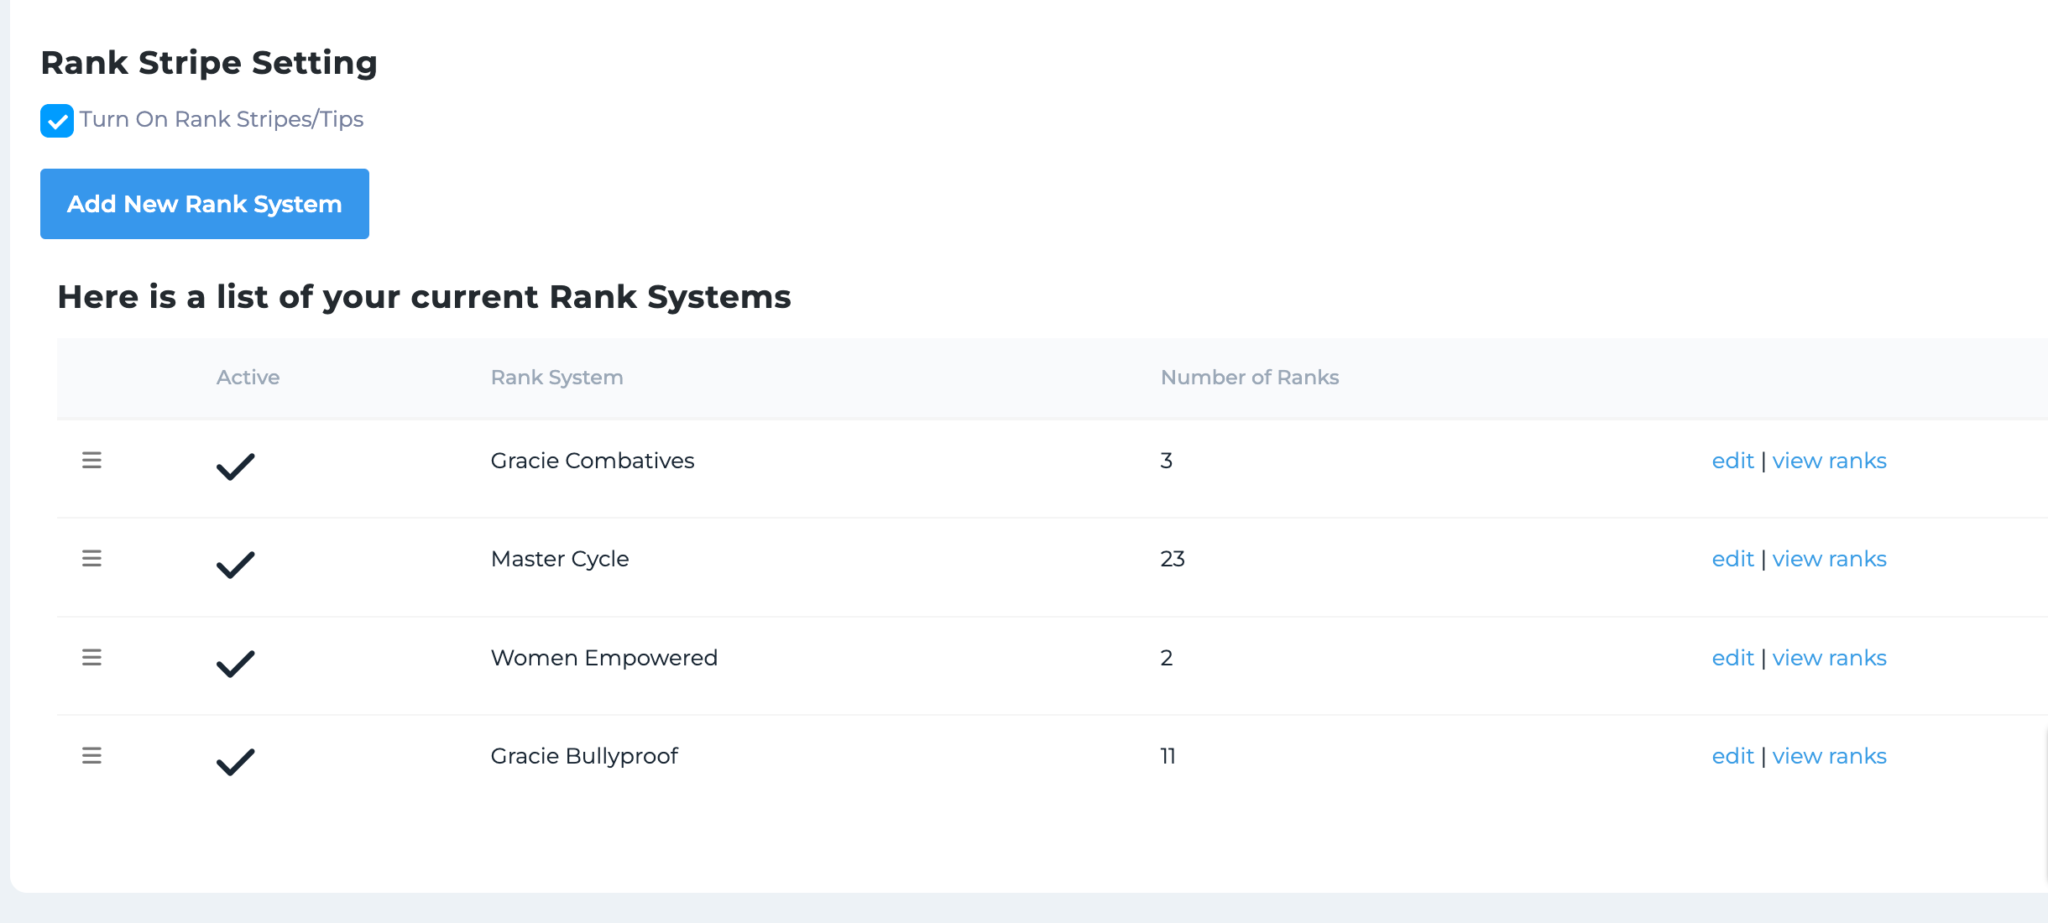2048x923 pixels.
Task: Click the Rank System column header
Action: point(556,377)
